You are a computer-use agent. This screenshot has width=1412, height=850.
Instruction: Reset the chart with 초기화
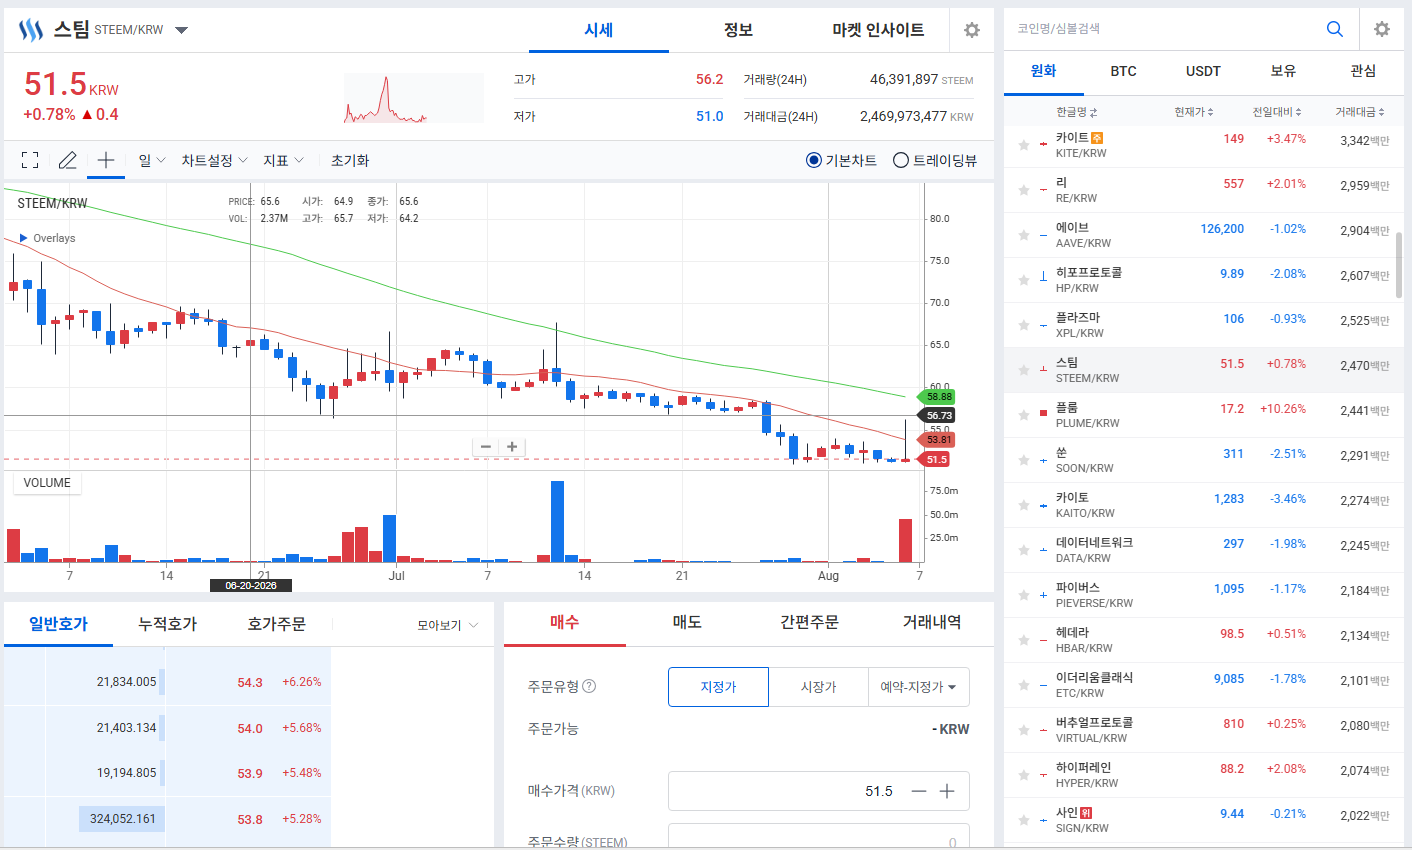350,160
